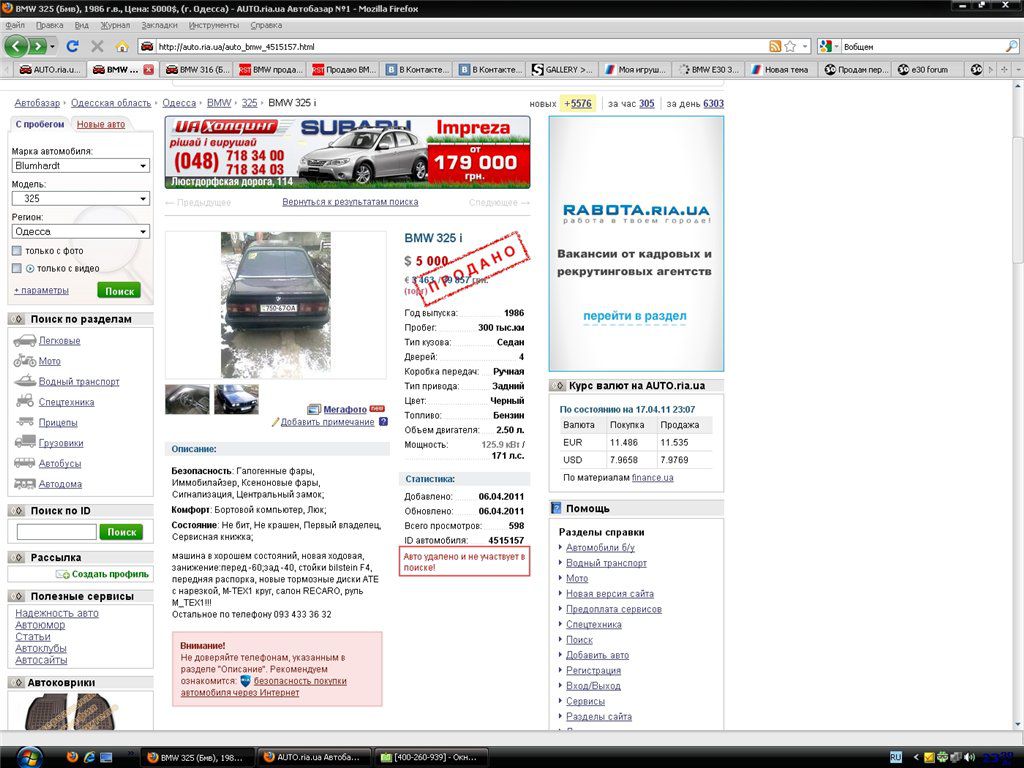The height and width of the screenshot is (768, 1024).
Task: Open the Файл menu
Action: 15,25
